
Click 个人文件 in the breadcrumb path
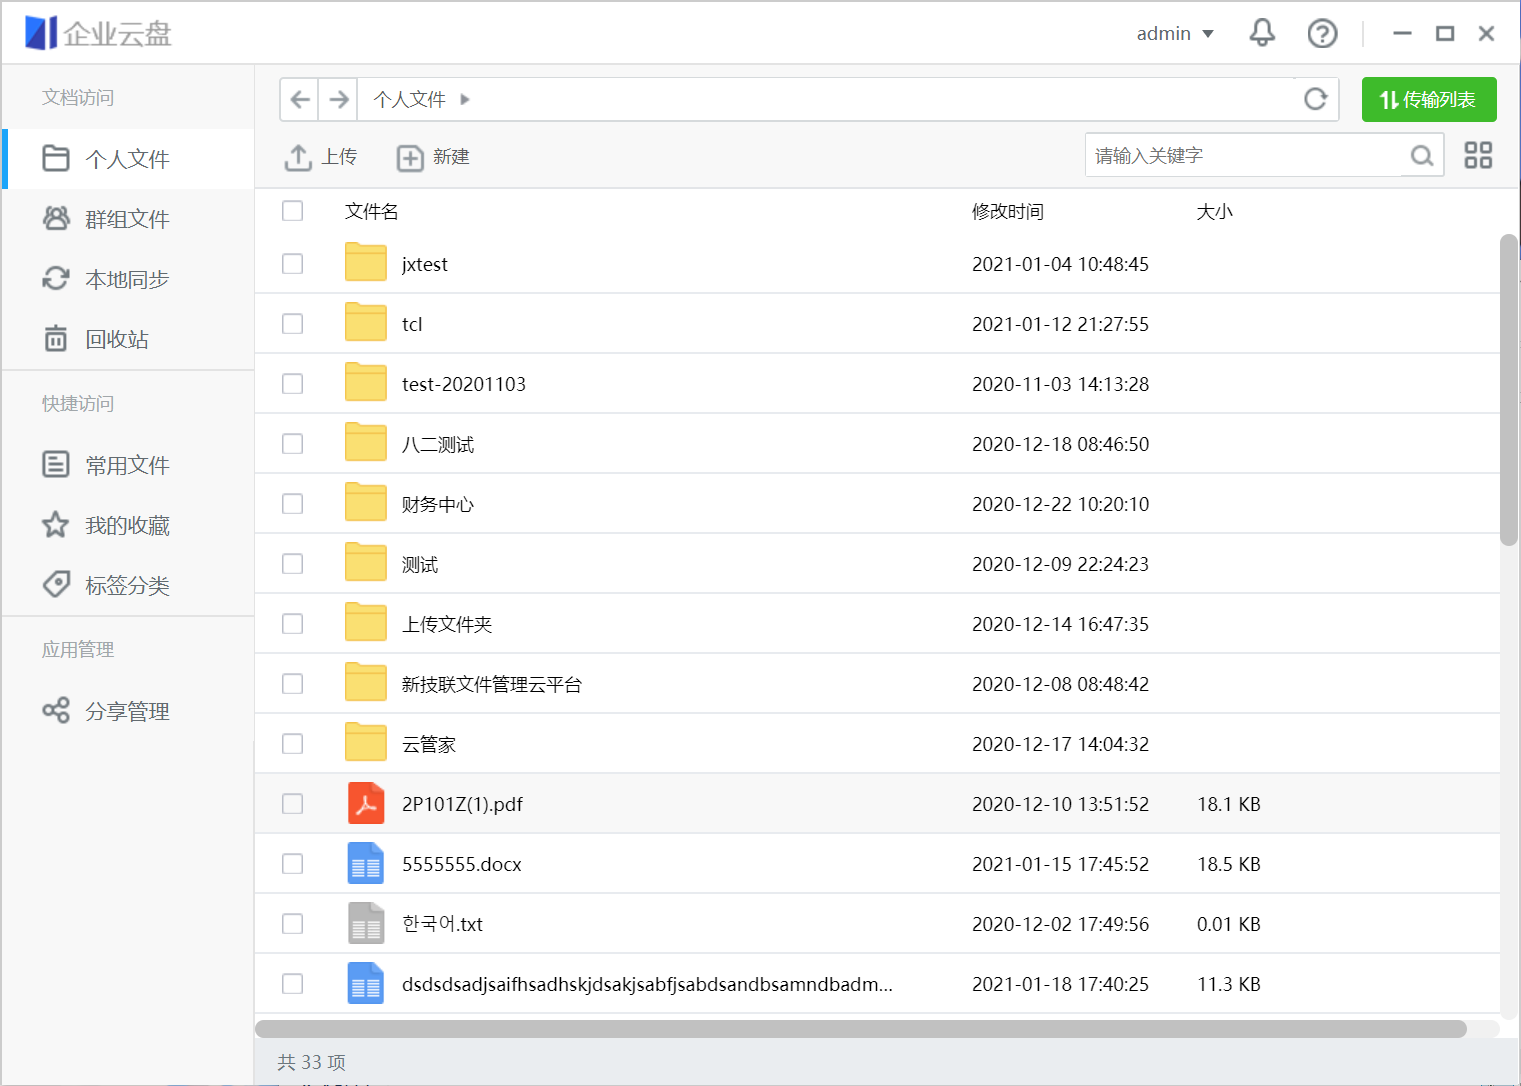coord(409,99)
